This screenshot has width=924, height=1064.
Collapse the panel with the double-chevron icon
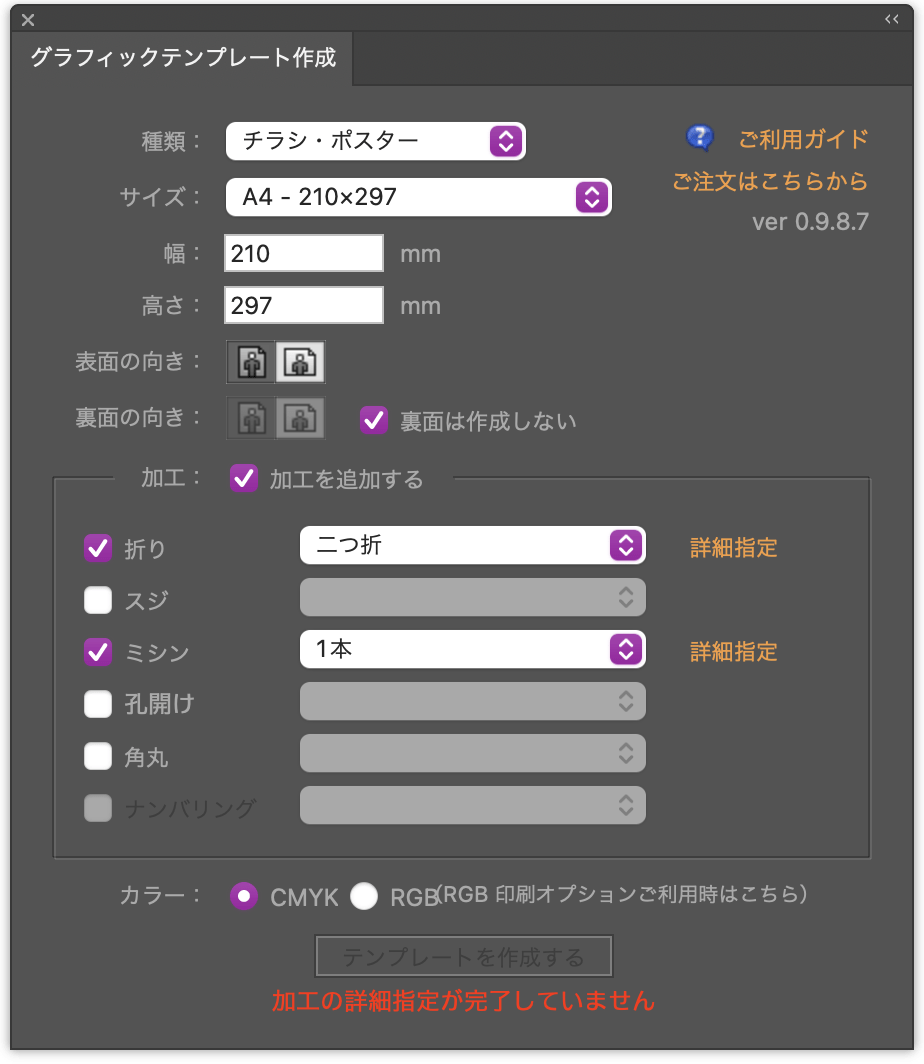click(x=892, y=19)
